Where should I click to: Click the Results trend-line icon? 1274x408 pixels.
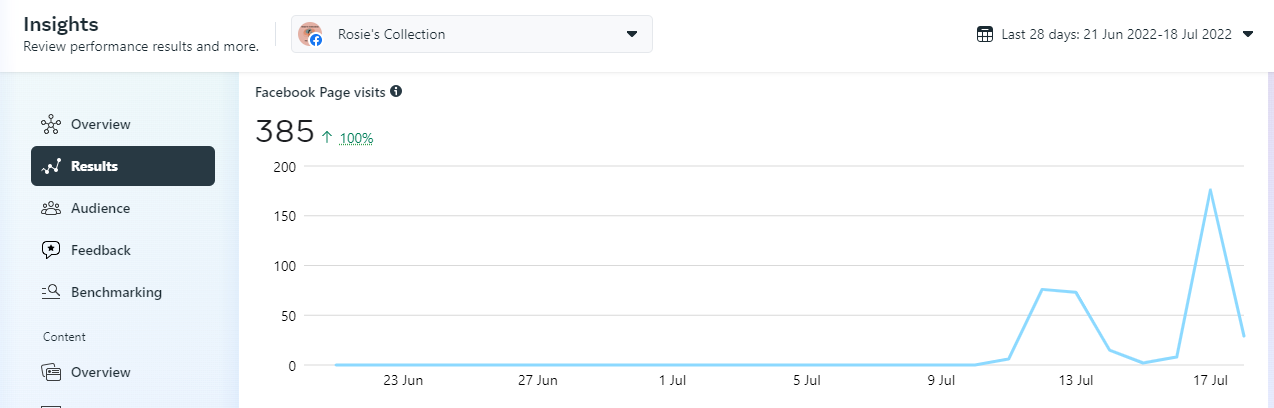pos(51,167)
